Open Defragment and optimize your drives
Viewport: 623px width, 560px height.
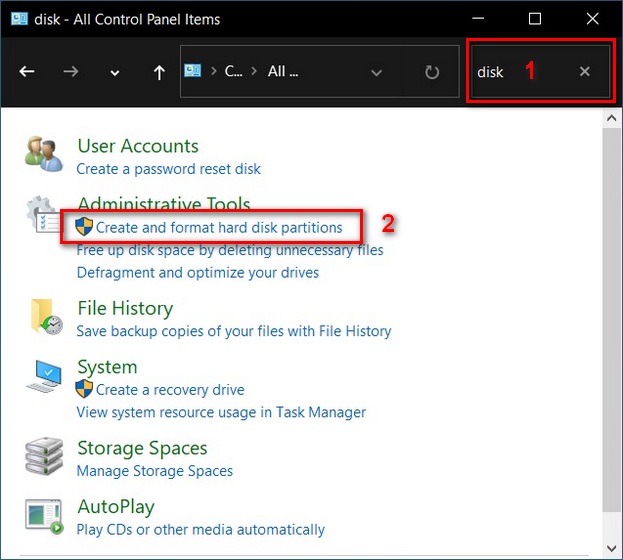(198, 273)
